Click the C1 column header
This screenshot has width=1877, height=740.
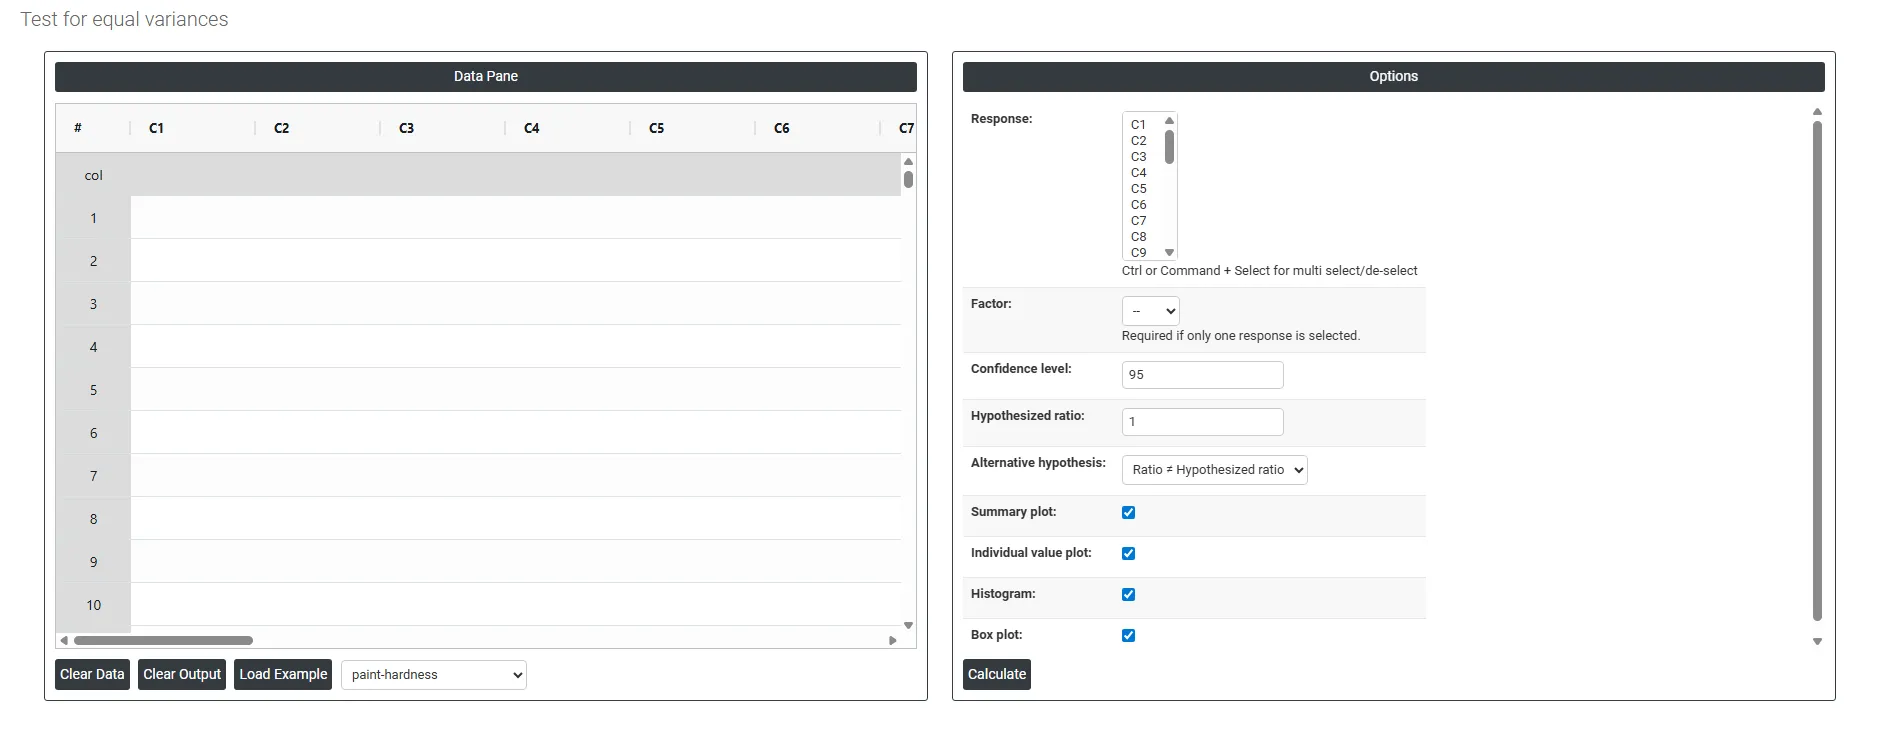click(x=192, y=128)
